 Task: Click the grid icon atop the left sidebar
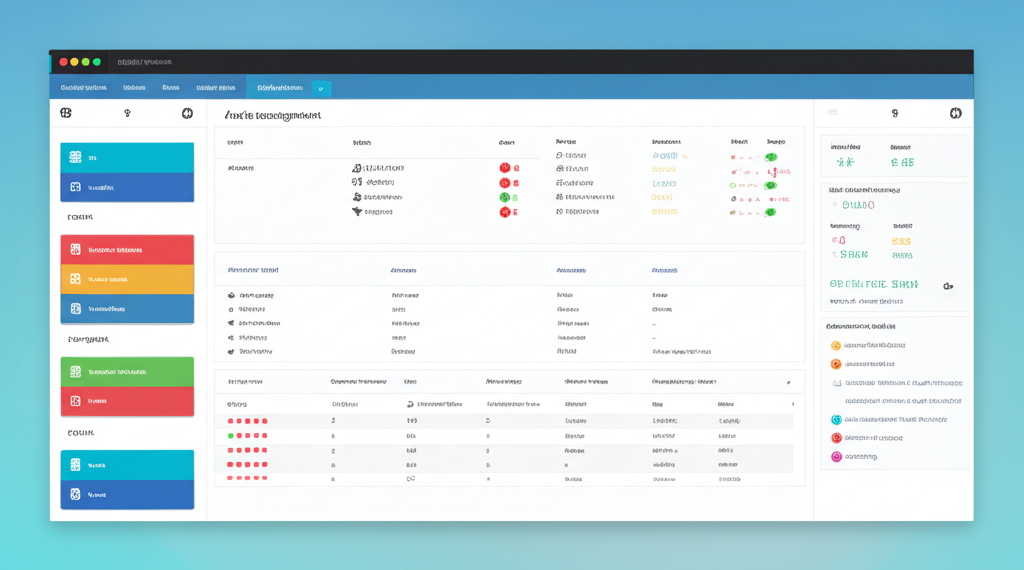(66, 114)
